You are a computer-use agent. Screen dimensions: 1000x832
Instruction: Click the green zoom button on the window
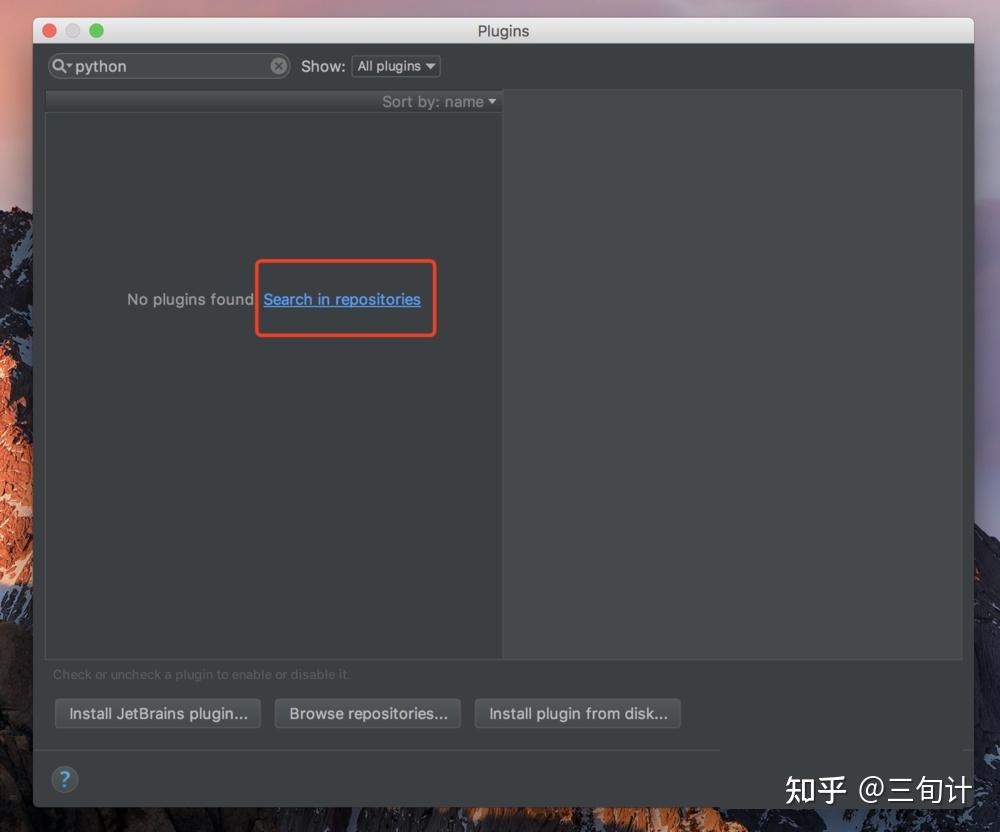pyautogui.click(x=95, y=31)
